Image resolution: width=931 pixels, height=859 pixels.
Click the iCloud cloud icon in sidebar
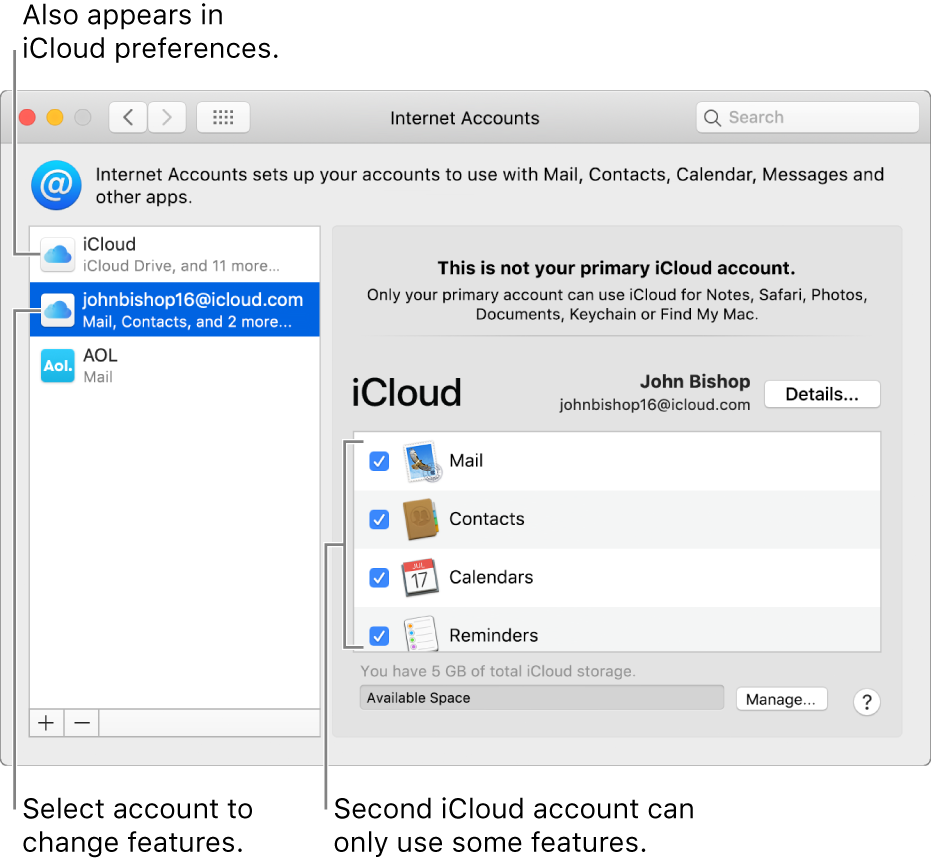57,254
